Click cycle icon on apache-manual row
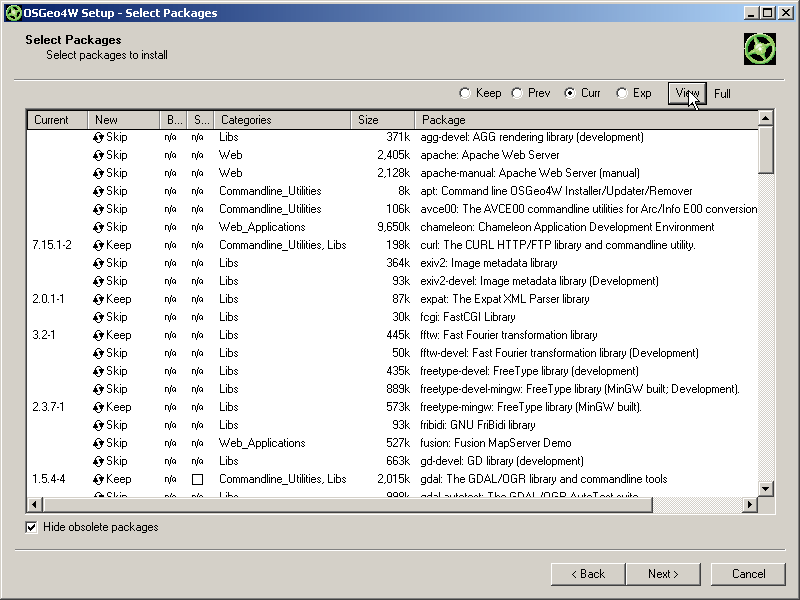The height and width of the screenshot is (600, 800). coord(98,173)
